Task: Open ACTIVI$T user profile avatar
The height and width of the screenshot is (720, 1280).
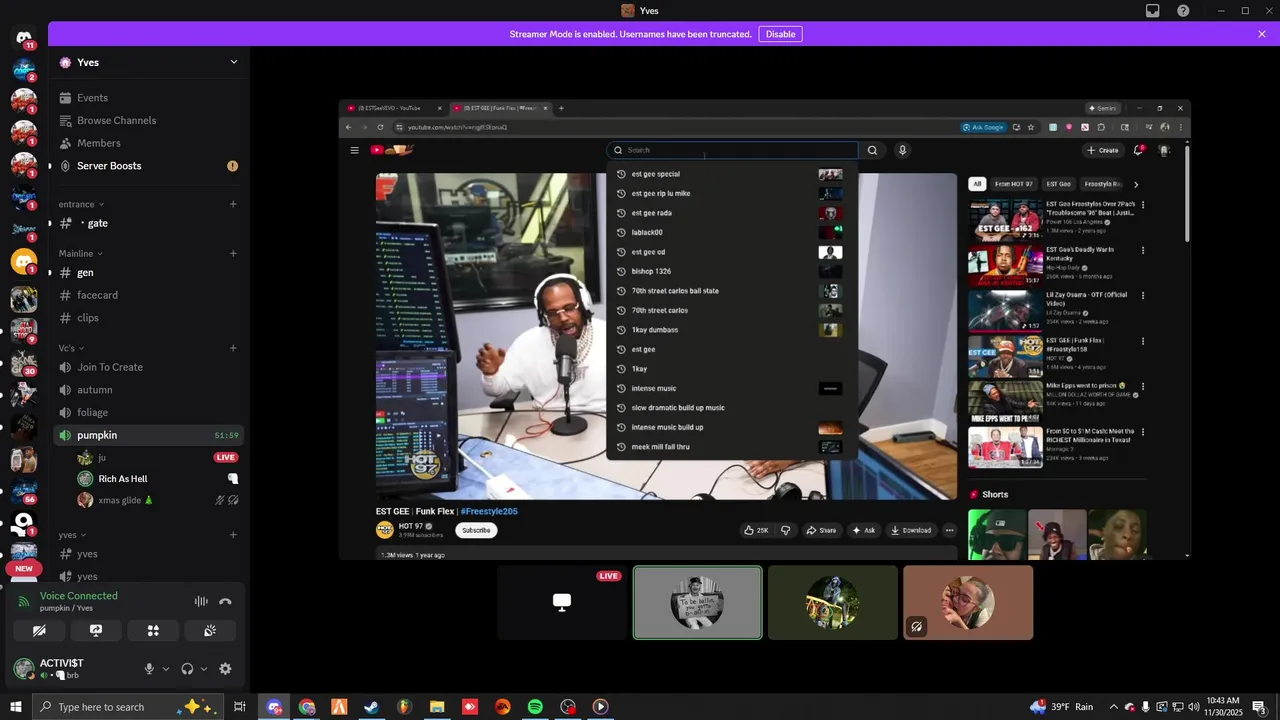Action: [24, 669]
